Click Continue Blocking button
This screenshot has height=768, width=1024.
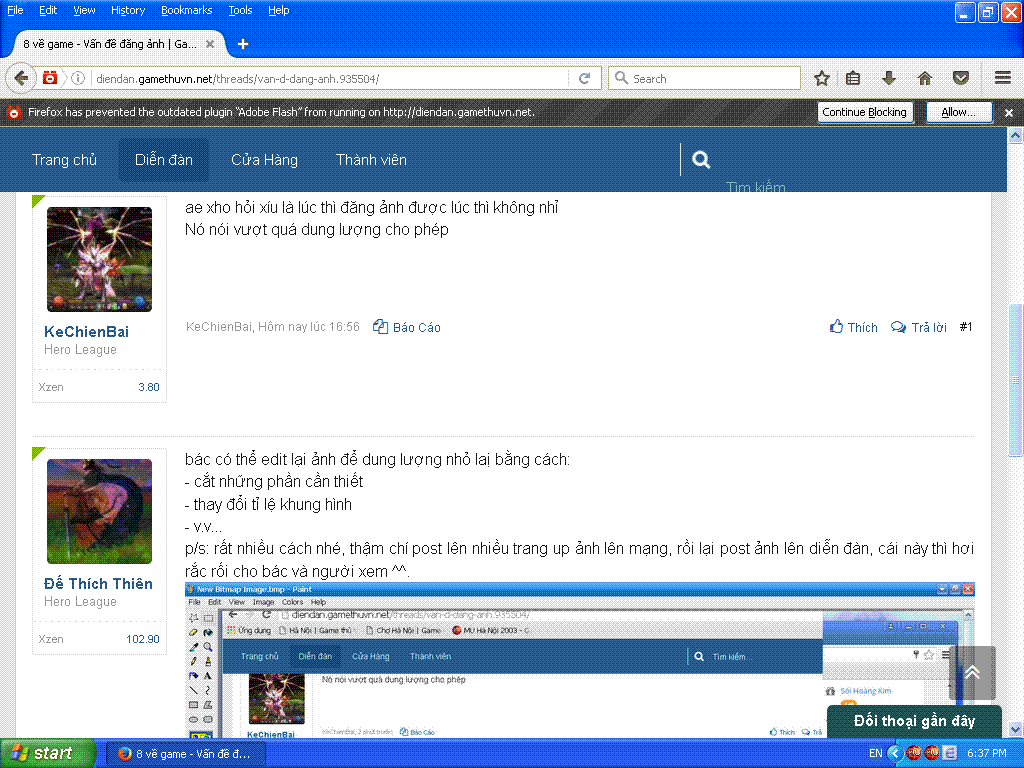pos(865,112)
